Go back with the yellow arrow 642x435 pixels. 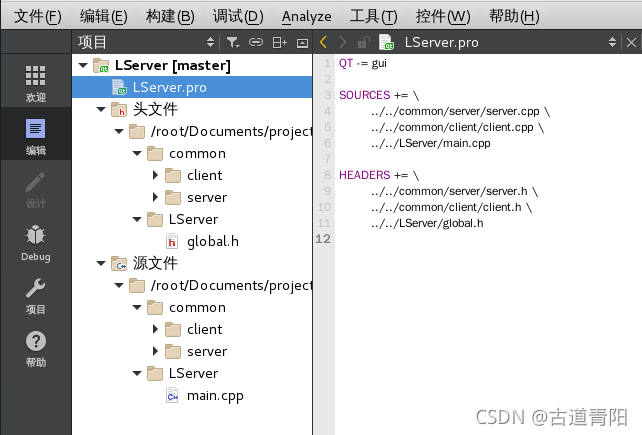point(323,42)
